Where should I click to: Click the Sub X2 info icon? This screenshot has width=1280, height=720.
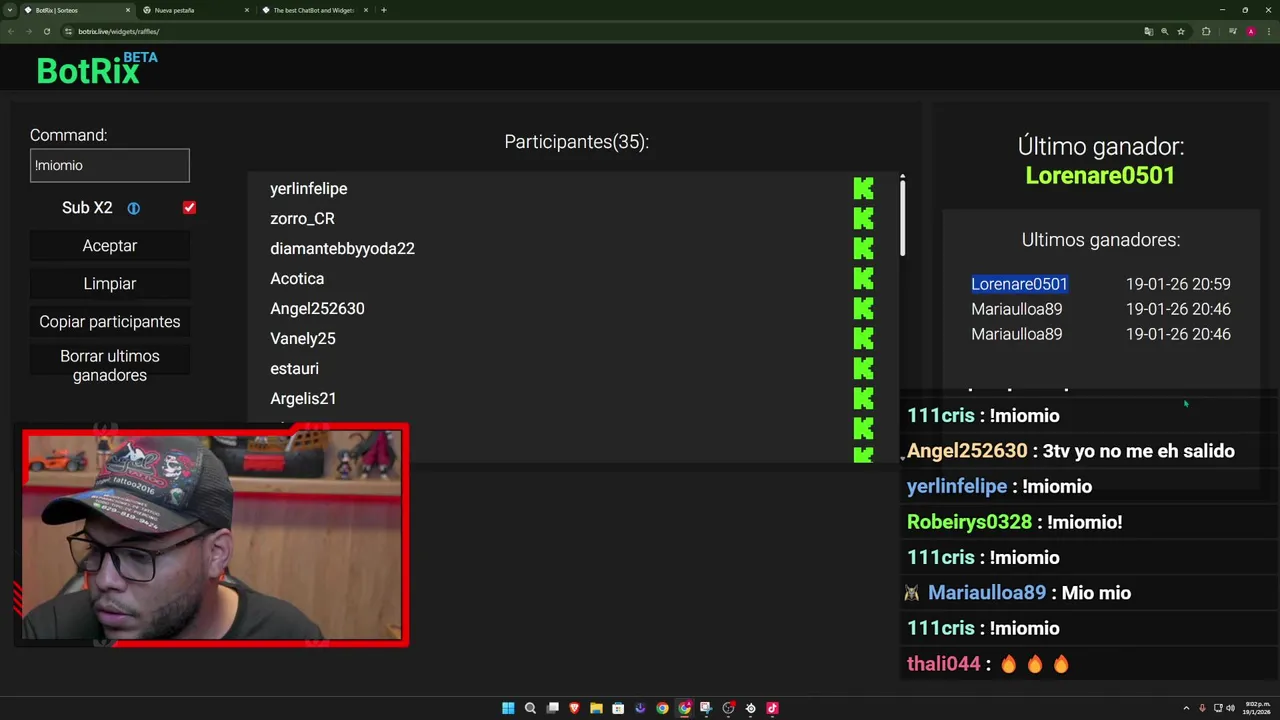133,208
